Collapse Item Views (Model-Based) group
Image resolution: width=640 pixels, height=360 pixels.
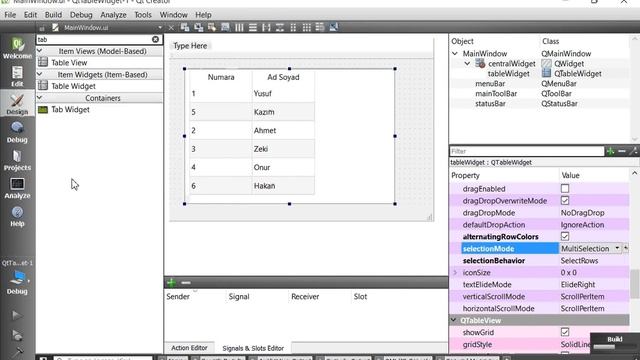point(40,51)
